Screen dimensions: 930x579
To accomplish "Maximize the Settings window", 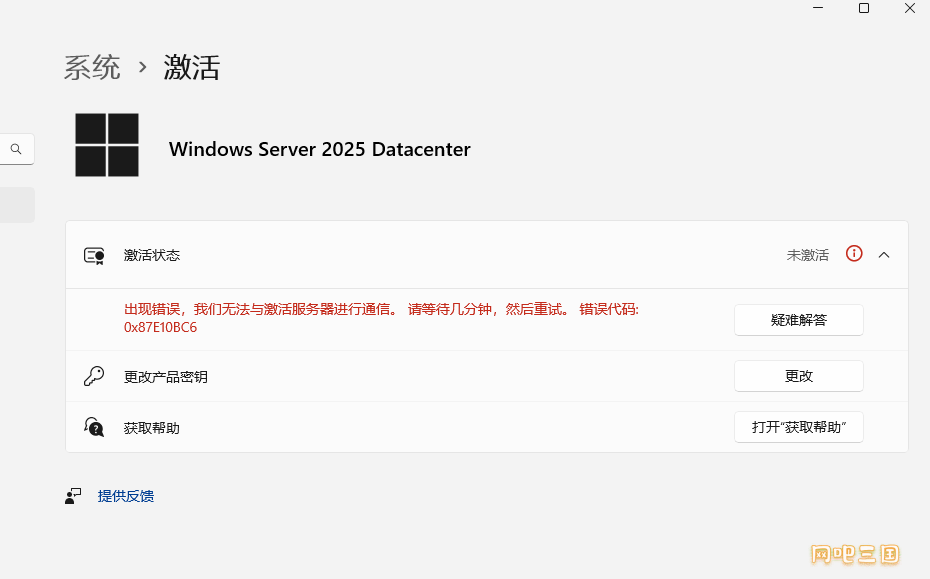I will [864, 8].
